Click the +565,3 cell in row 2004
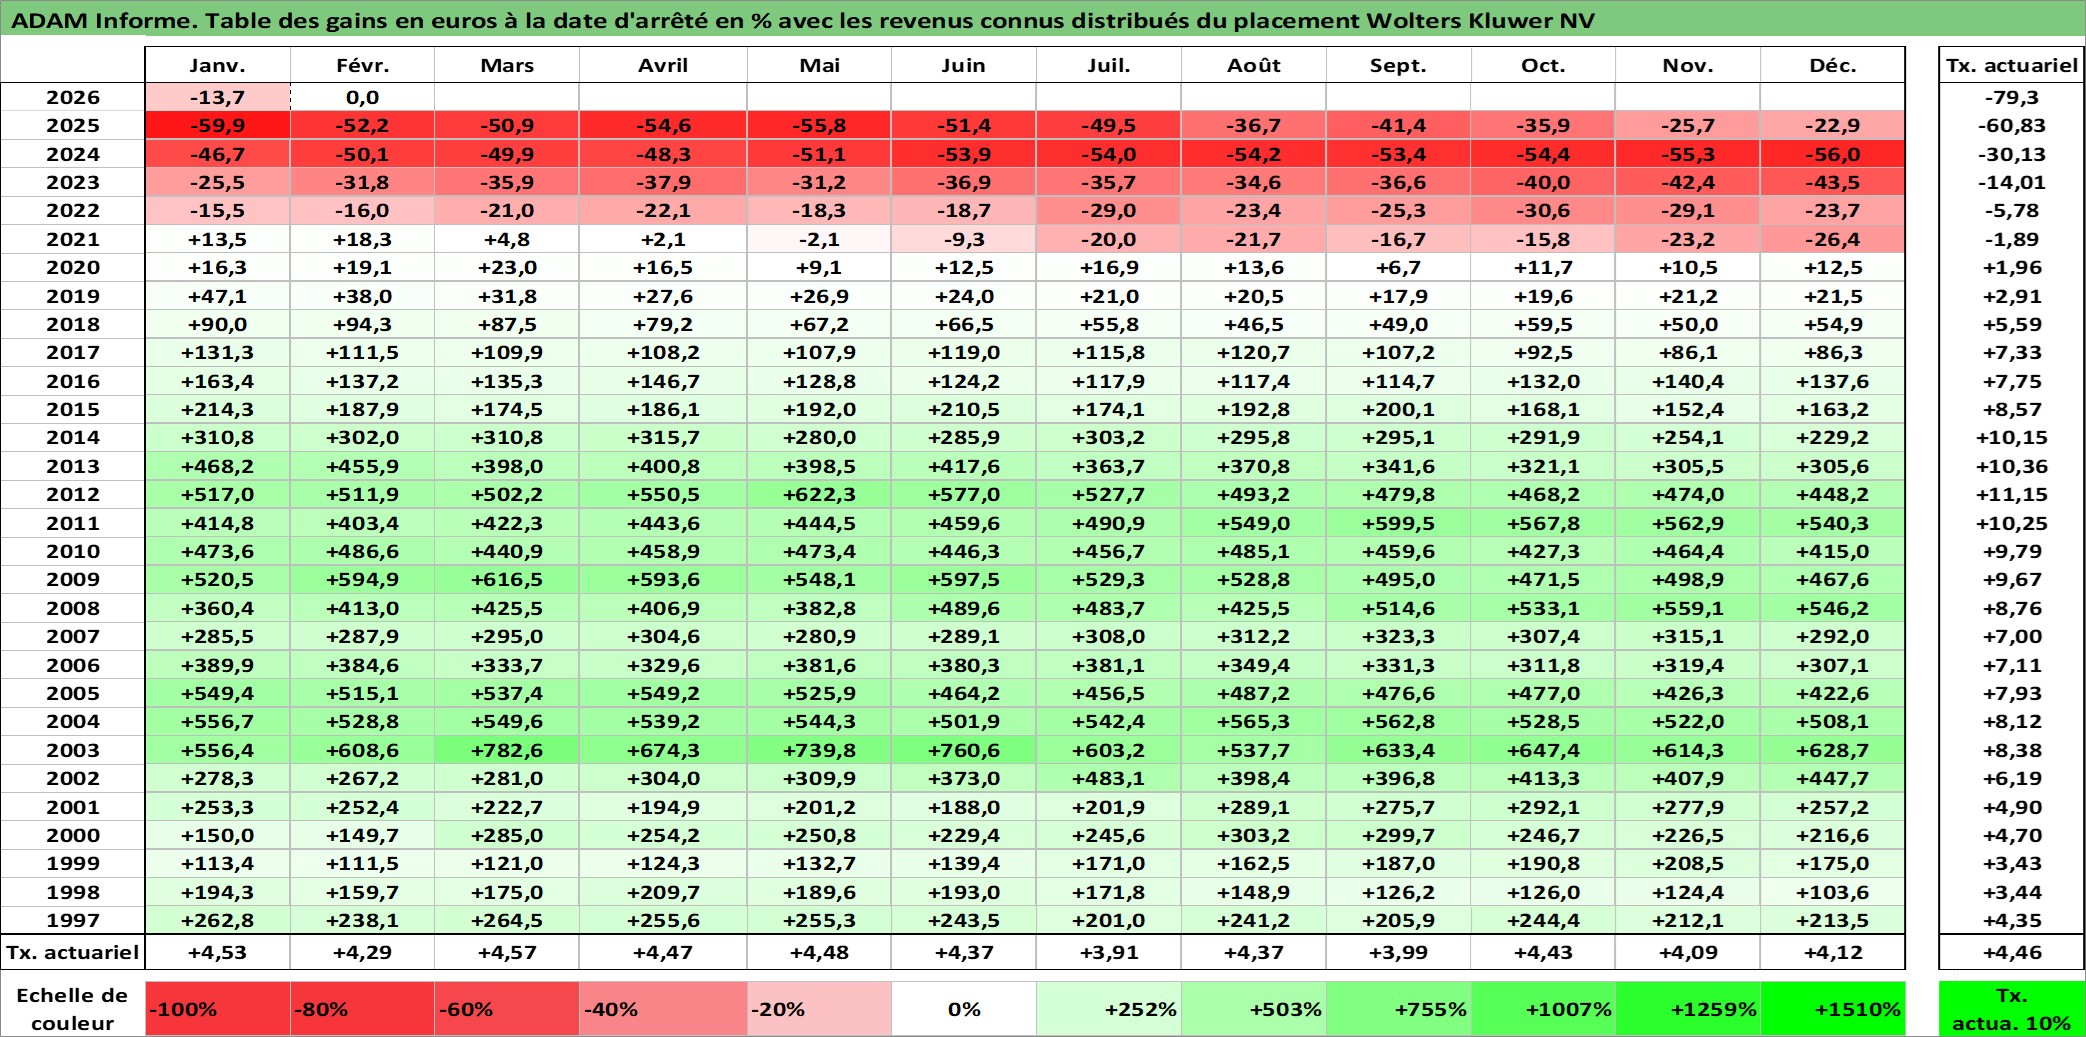The height and width of the screenshot is (1037, 2086). point(1254,721)
